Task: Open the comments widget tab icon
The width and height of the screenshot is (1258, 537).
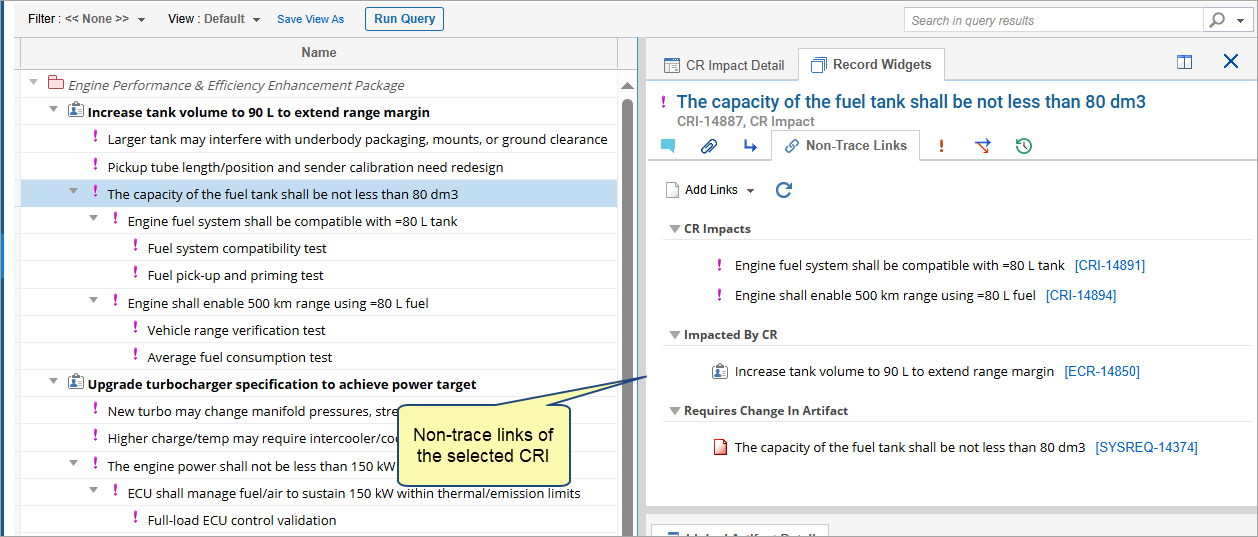Action: coord(668,146)
